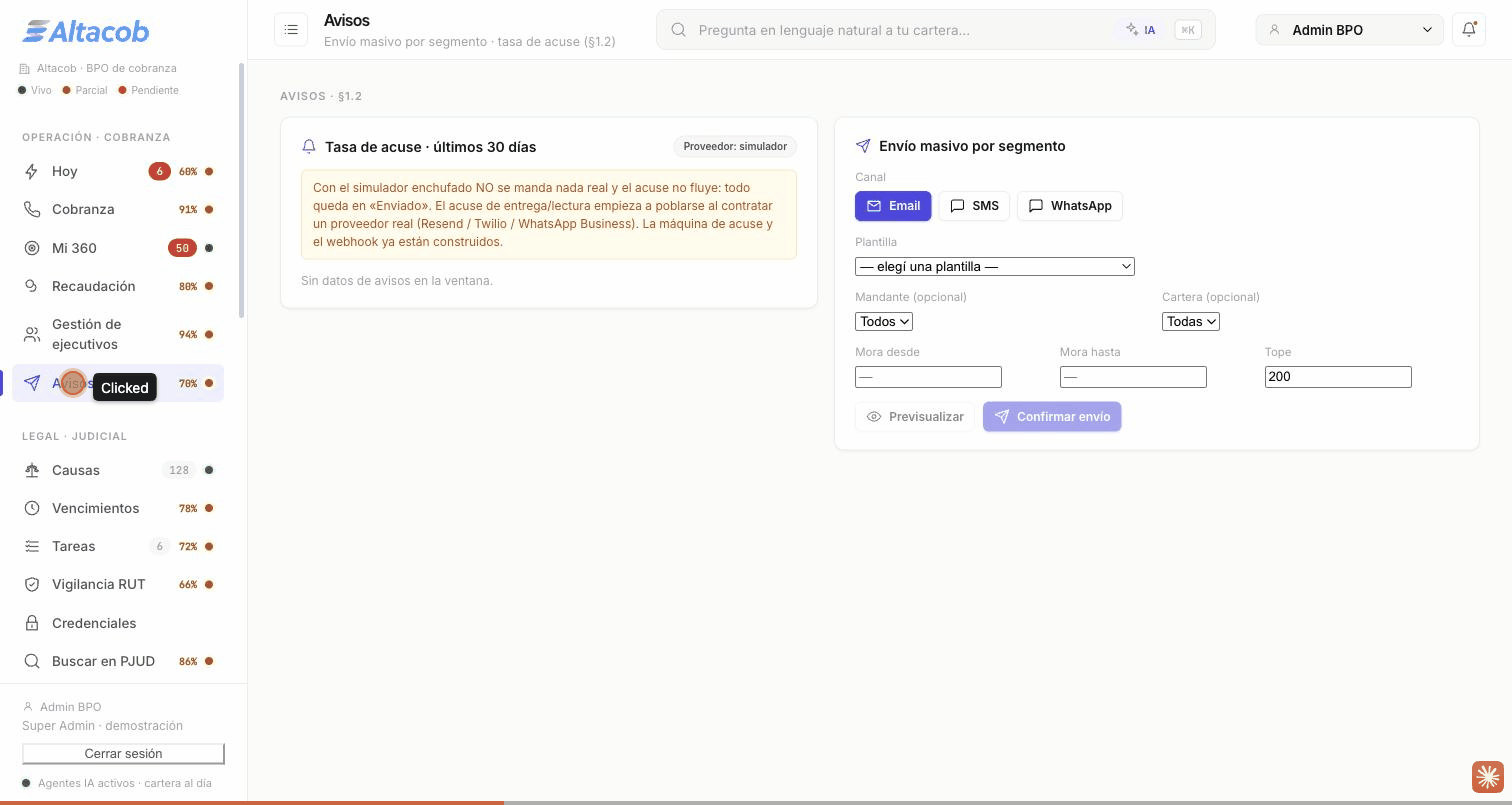The height and width of the screenshot is (805, 1512).
Task: Click the red 50 badge on Mi 360
Action: 182,248
